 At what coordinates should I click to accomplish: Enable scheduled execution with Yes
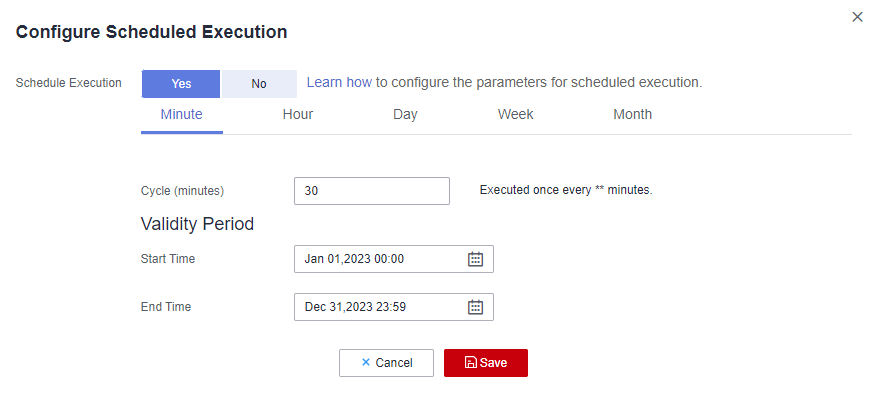[181, 84]
